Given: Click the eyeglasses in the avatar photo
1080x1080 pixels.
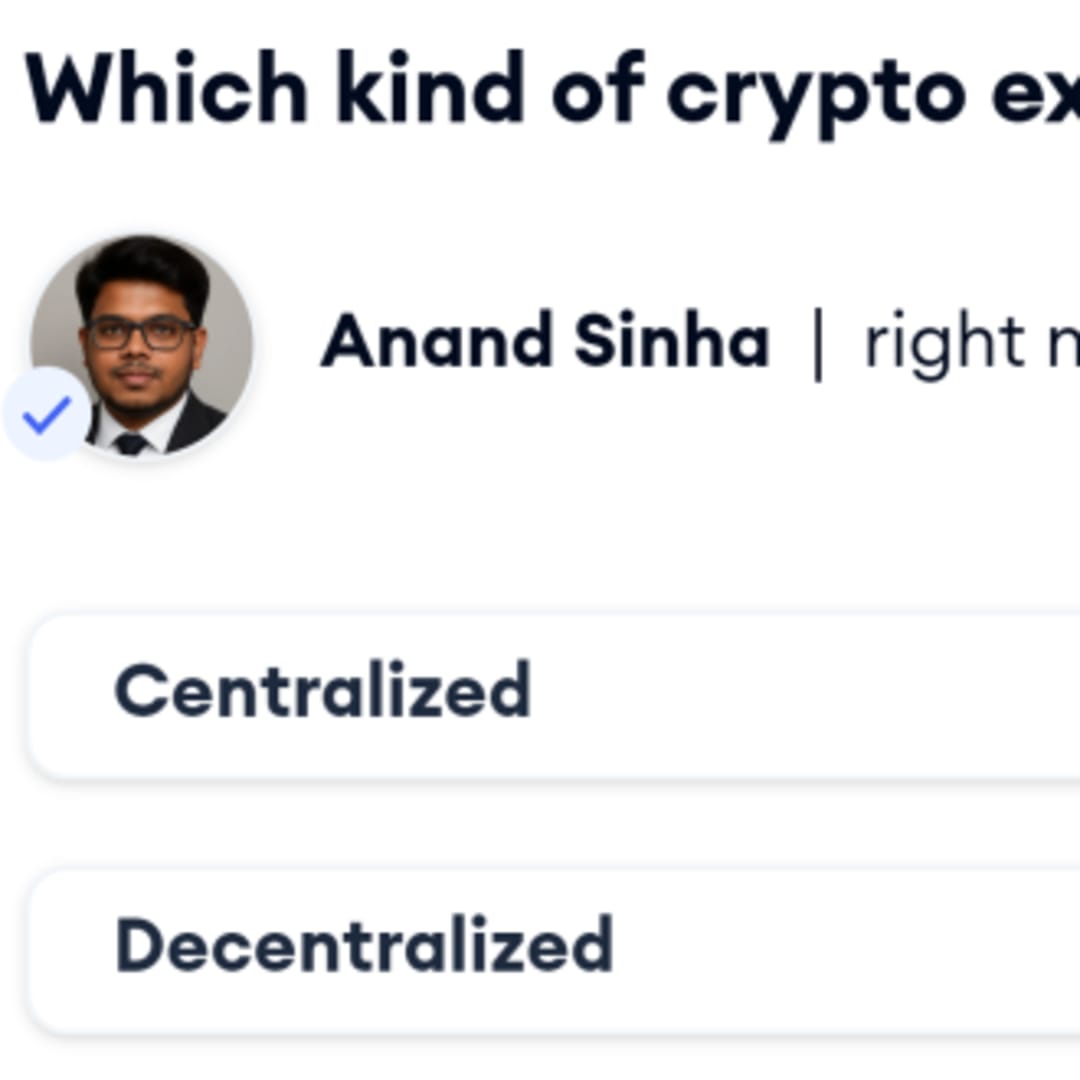Looking at the screenshot, I should (x=140, y=333).
